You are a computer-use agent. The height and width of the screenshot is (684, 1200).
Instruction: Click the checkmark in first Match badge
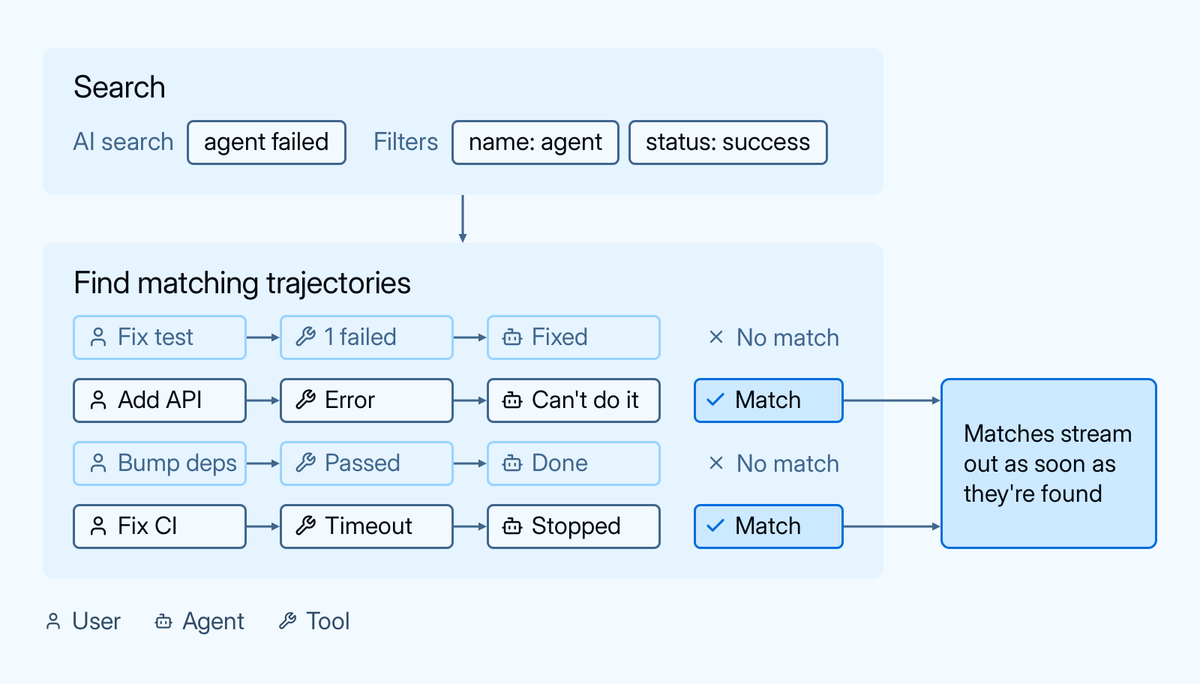click(x=715, y=400)
